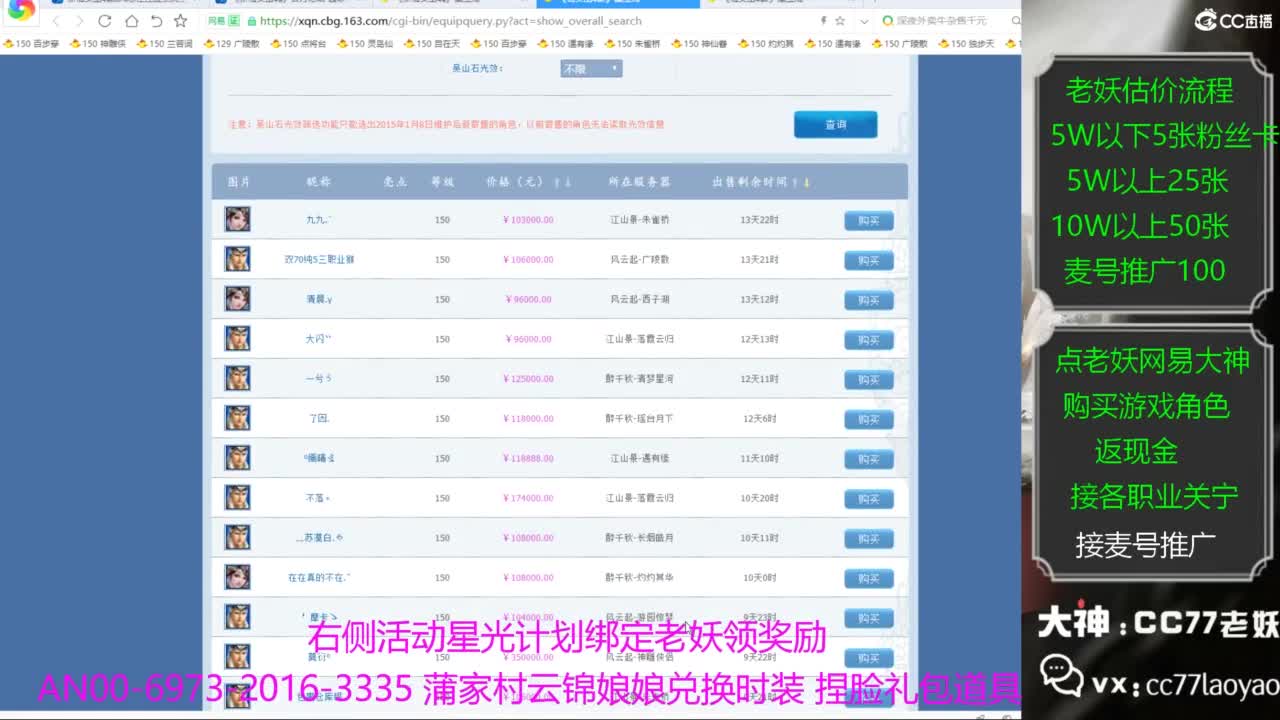
Task: Open the '129 广陵散' bookmark
Action: [x=231, y=44]
